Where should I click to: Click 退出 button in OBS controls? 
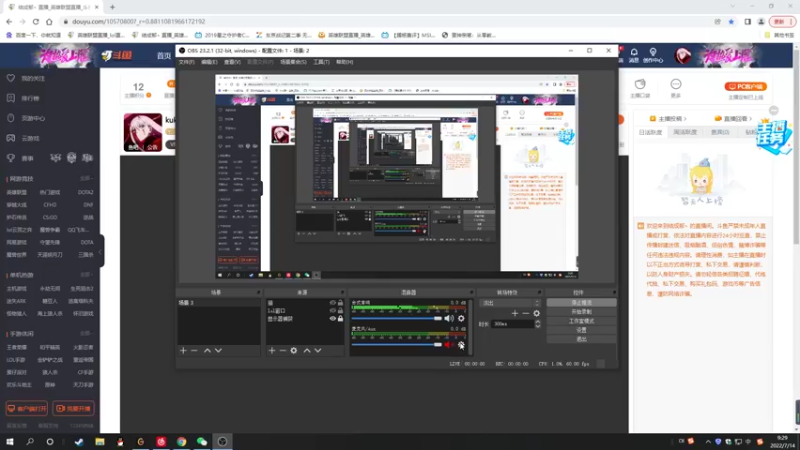point(581,339)
